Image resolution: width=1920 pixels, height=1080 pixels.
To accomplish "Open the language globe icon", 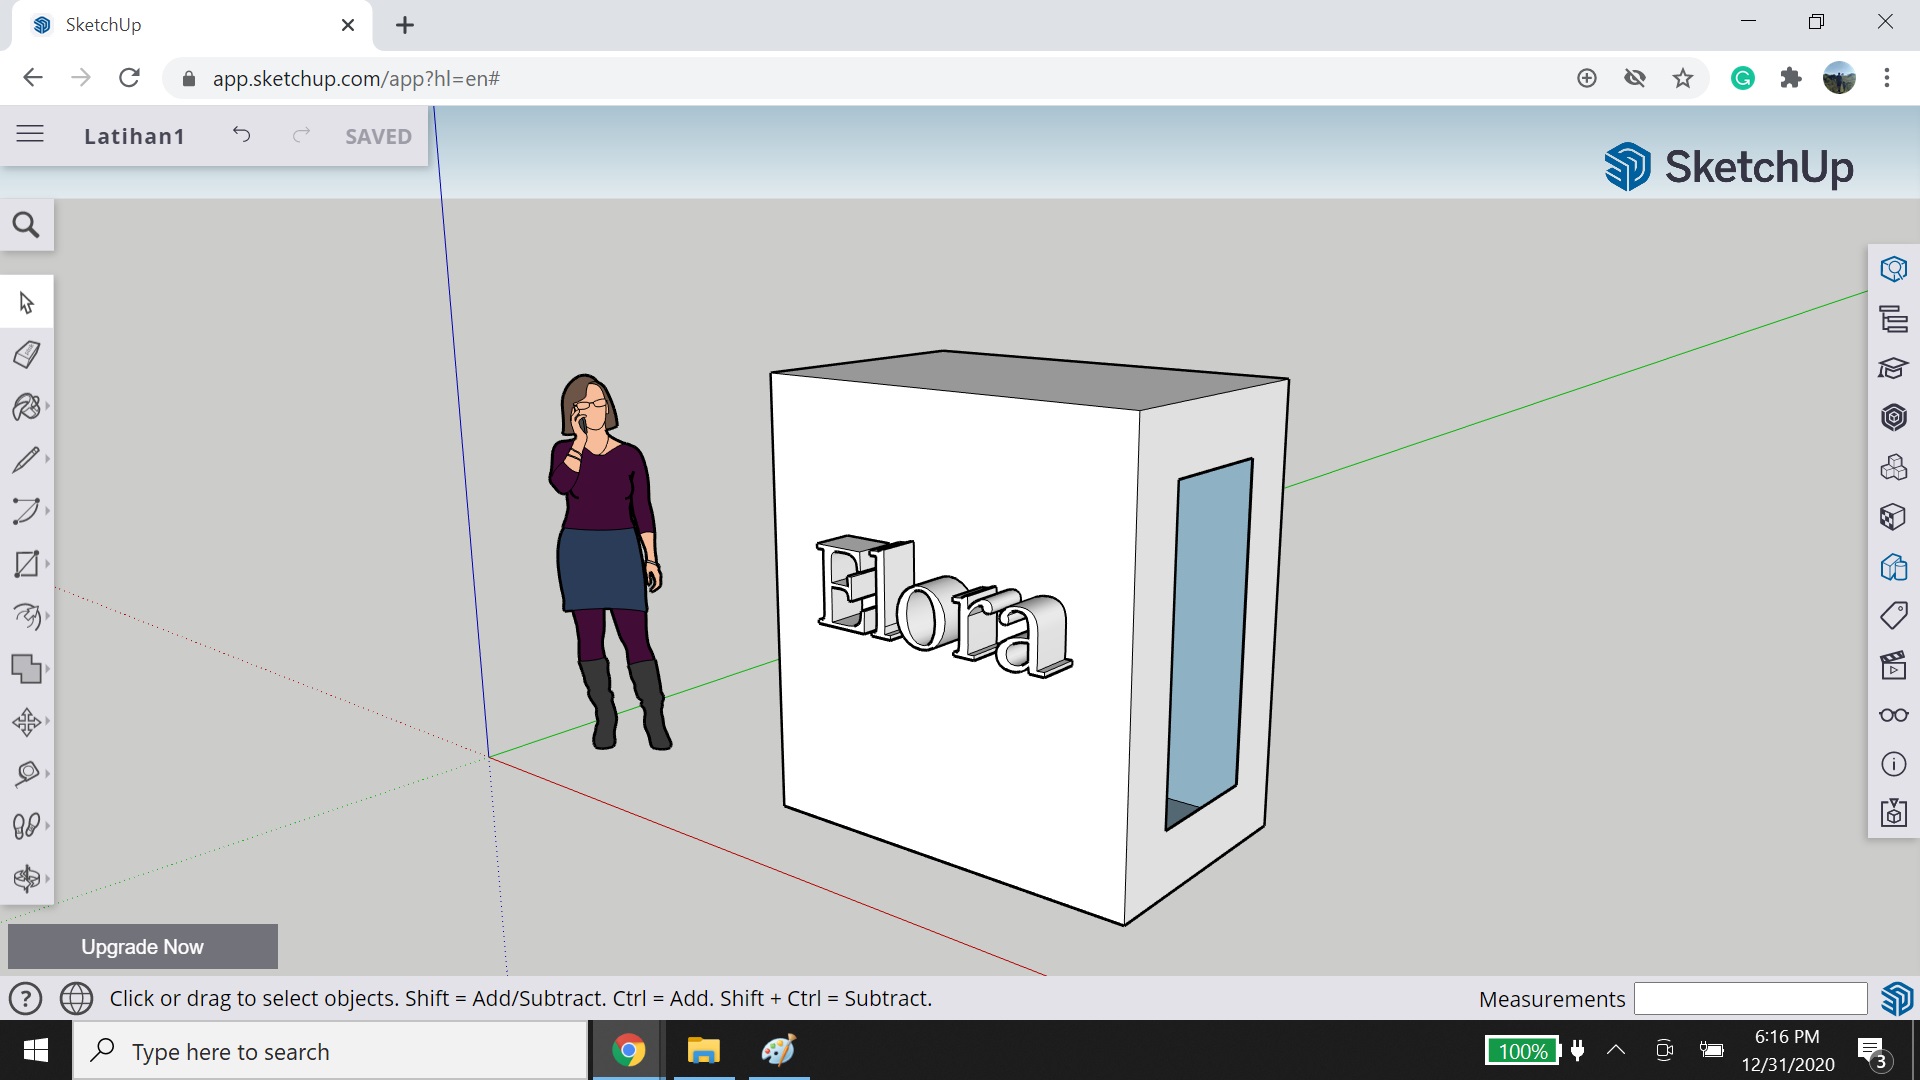I will coord(76,998).
